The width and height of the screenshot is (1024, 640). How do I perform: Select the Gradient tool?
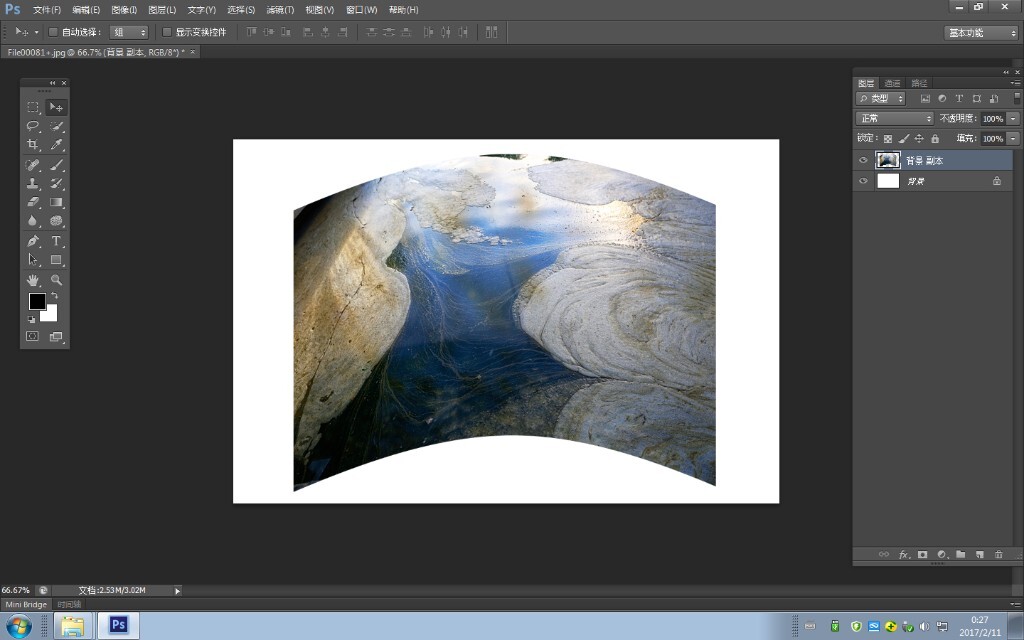coord(56,202)
